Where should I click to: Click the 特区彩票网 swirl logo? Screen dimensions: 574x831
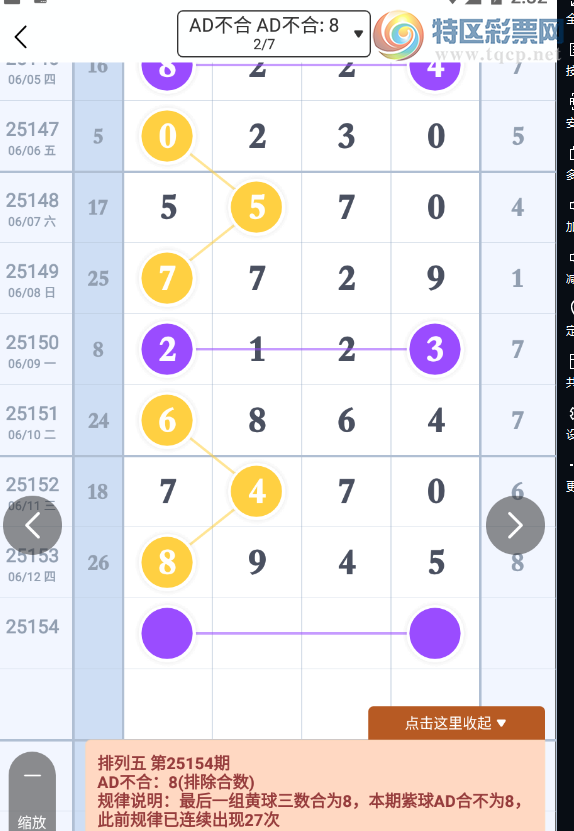399,35
